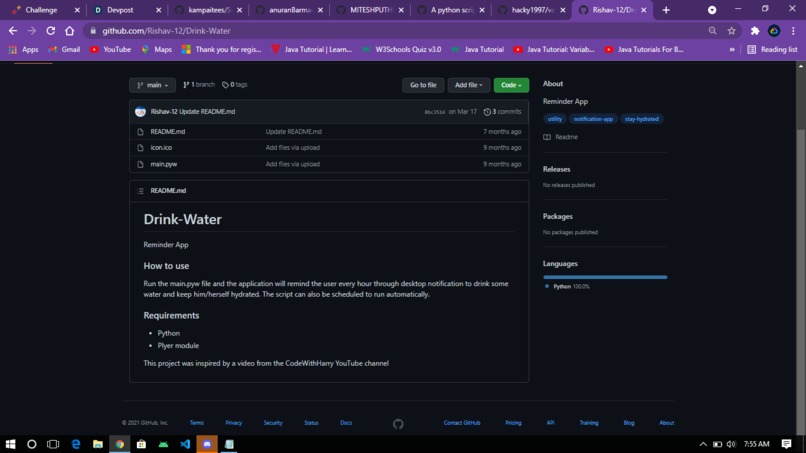806x453 pixels.
Task: Open the tab search dropdown button
Action: tap(712, 10)
